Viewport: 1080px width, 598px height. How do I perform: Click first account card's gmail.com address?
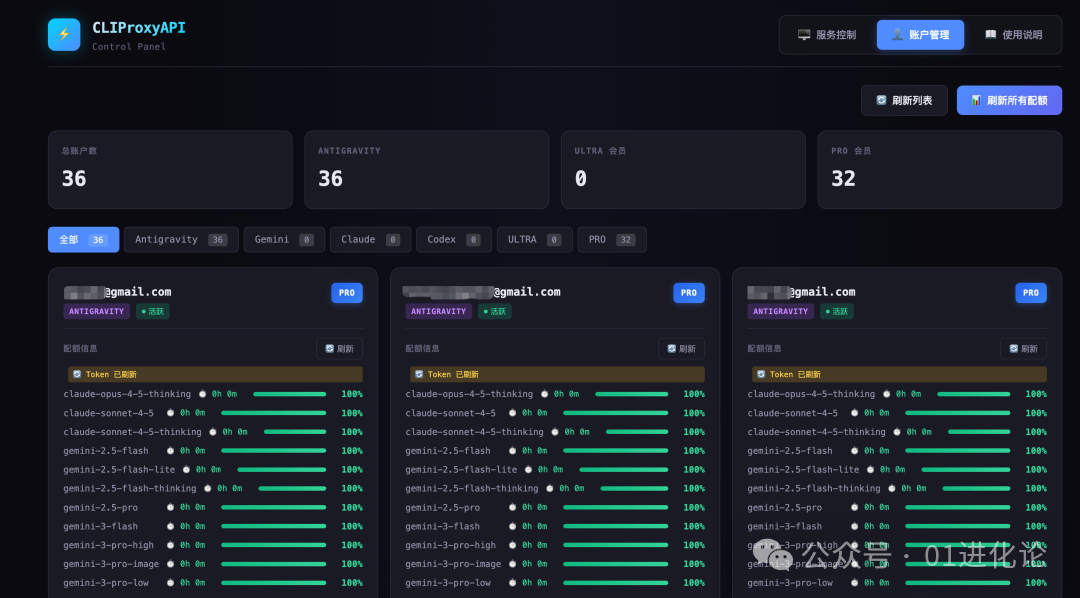[x=118, y=292]
